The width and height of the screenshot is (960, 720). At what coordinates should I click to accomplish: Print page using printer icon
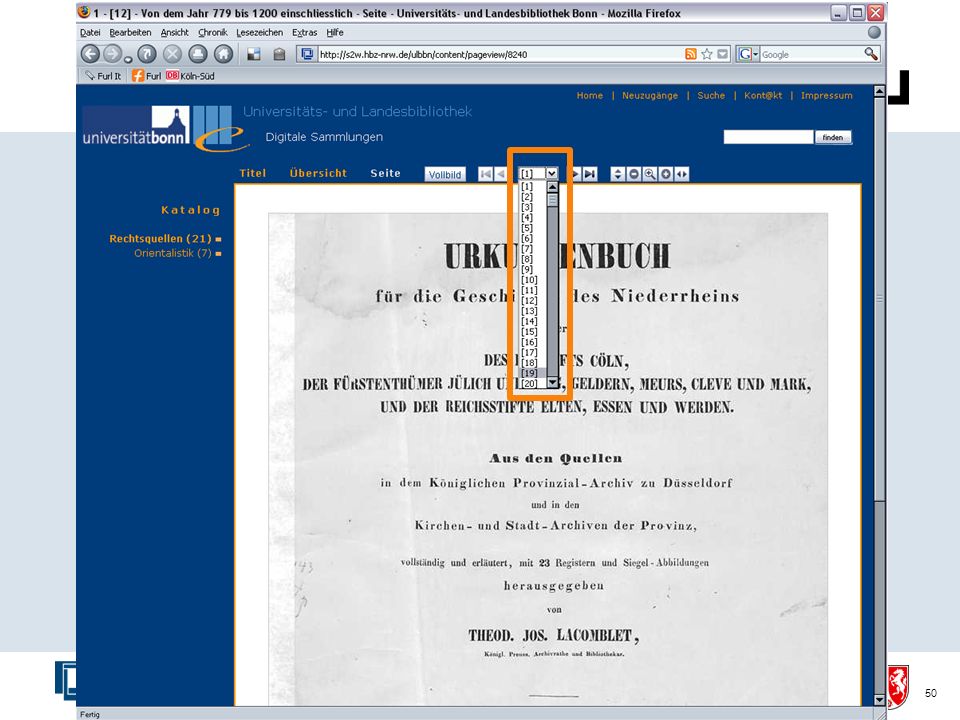(198, 54)
